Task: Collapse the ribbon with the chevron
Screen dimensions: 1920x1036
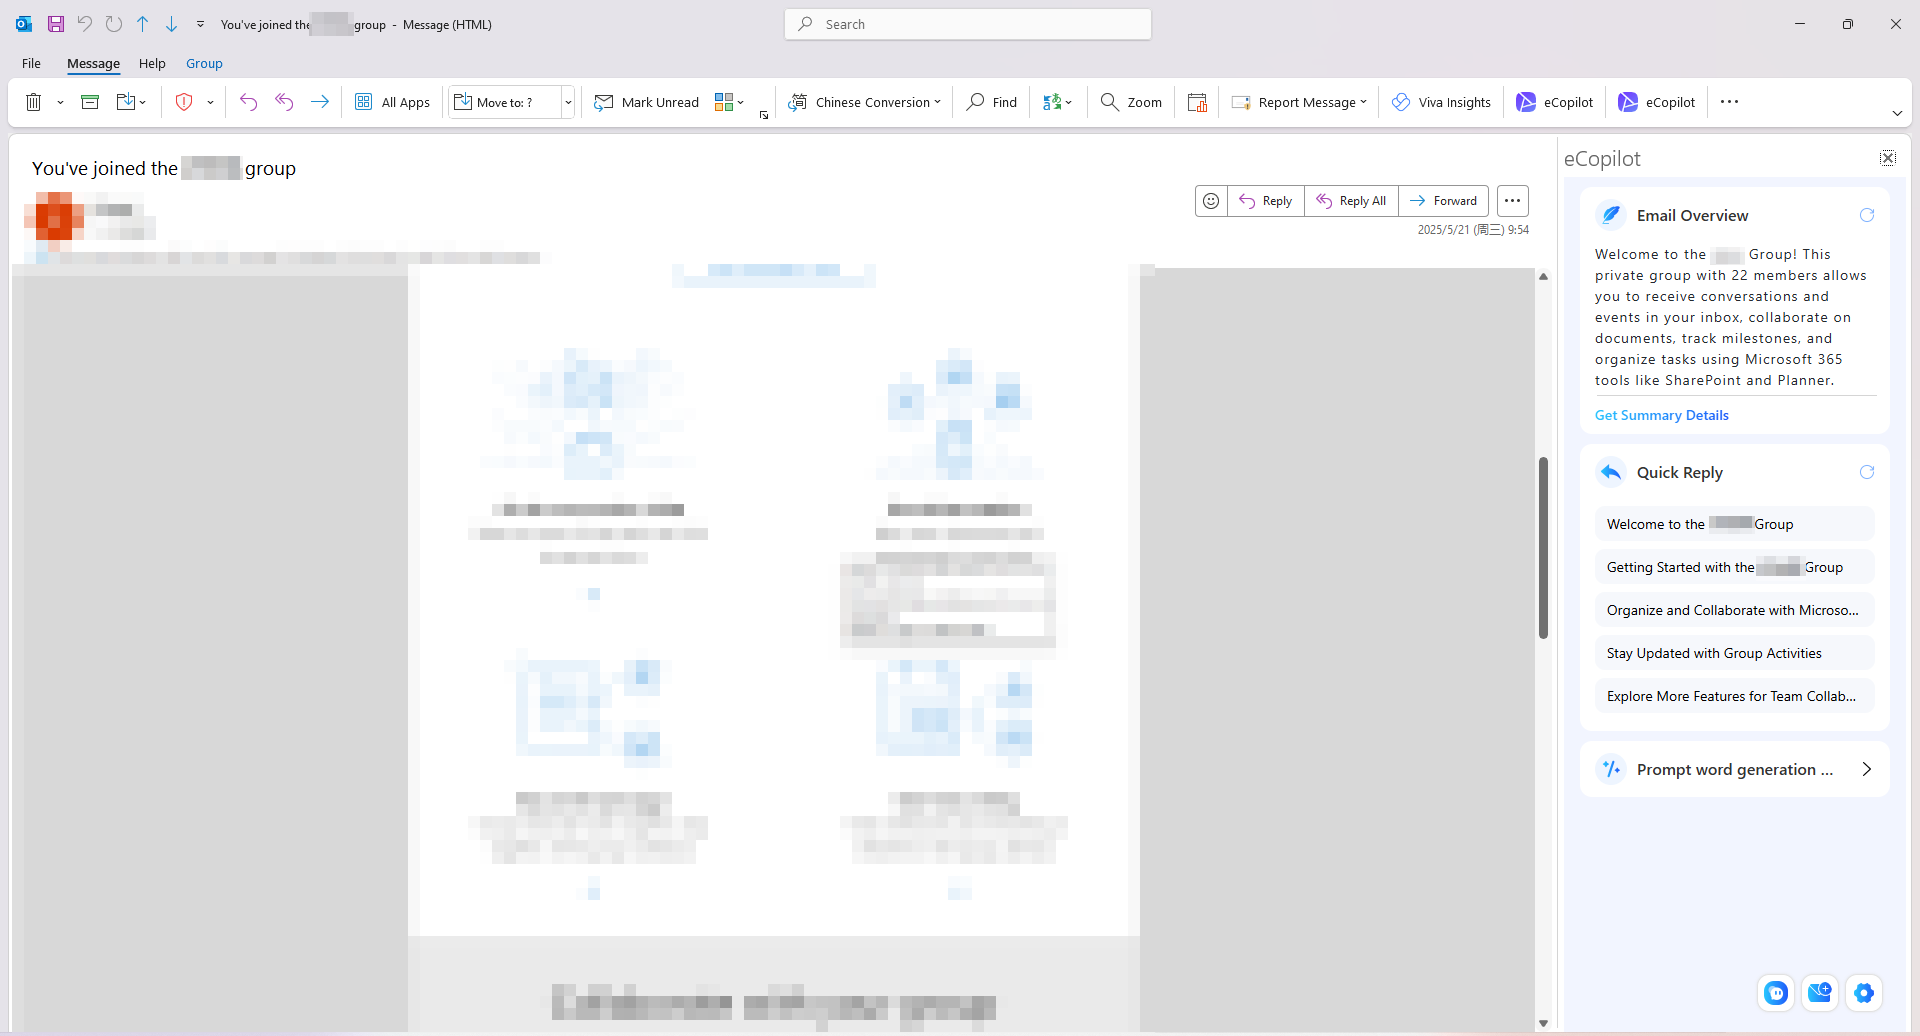Action: click(x=1897, y=113)
